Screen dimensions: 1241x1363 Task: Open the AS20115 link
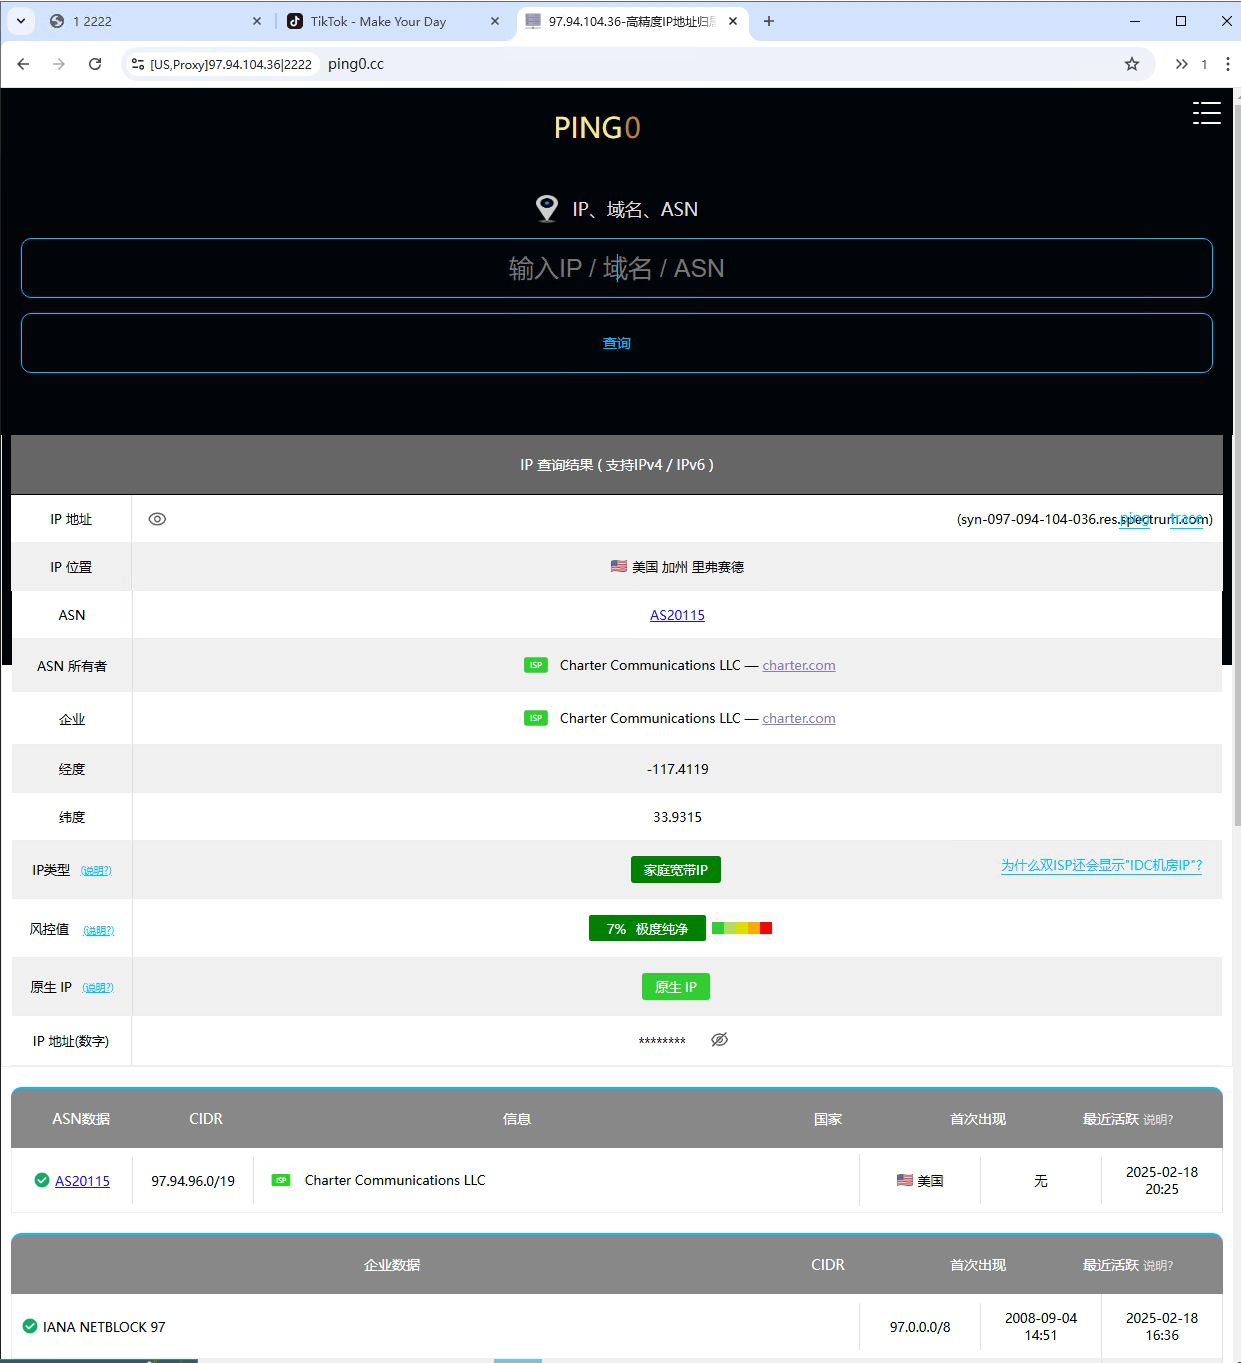677,614
